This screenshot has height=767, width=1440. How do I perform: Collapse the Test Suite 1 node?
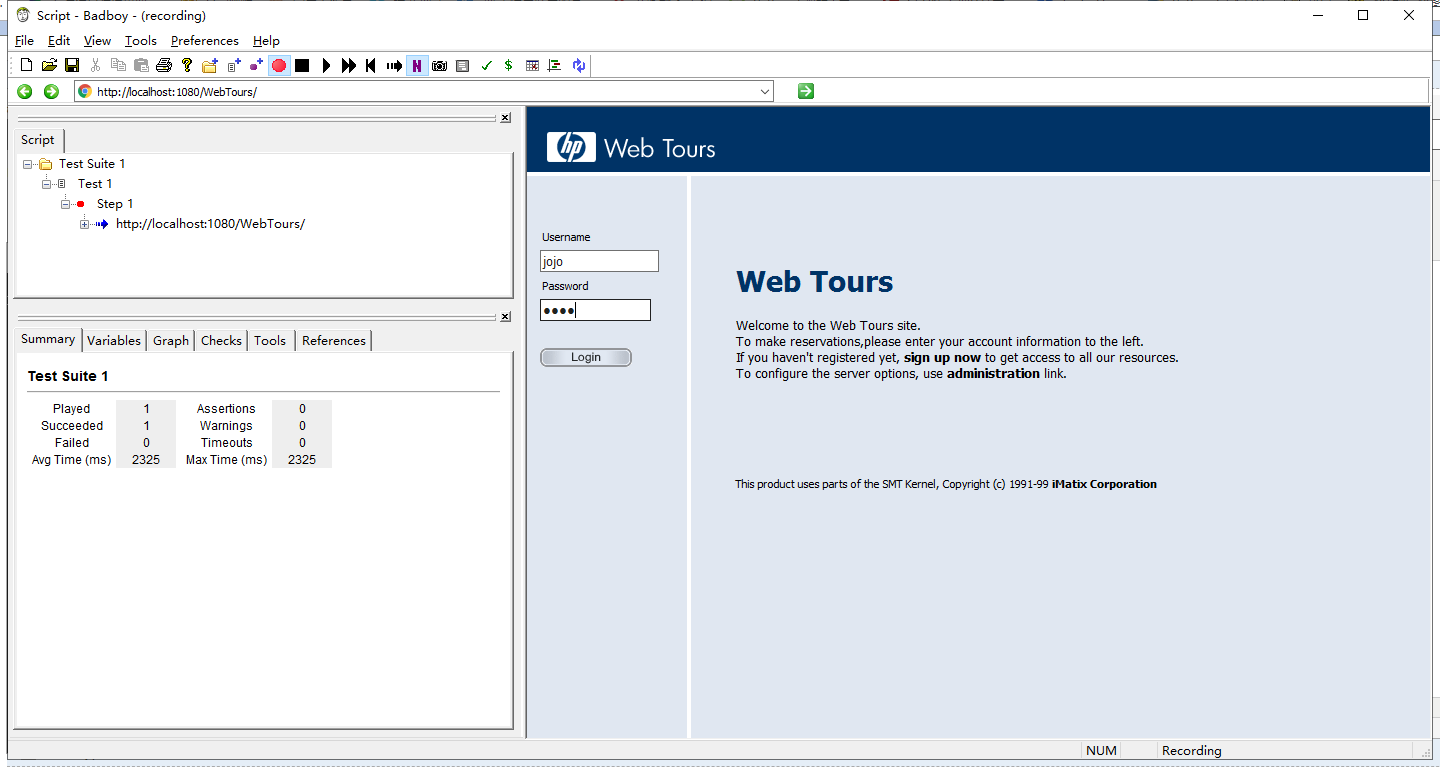pyautogui.click(x=28, y=164)
